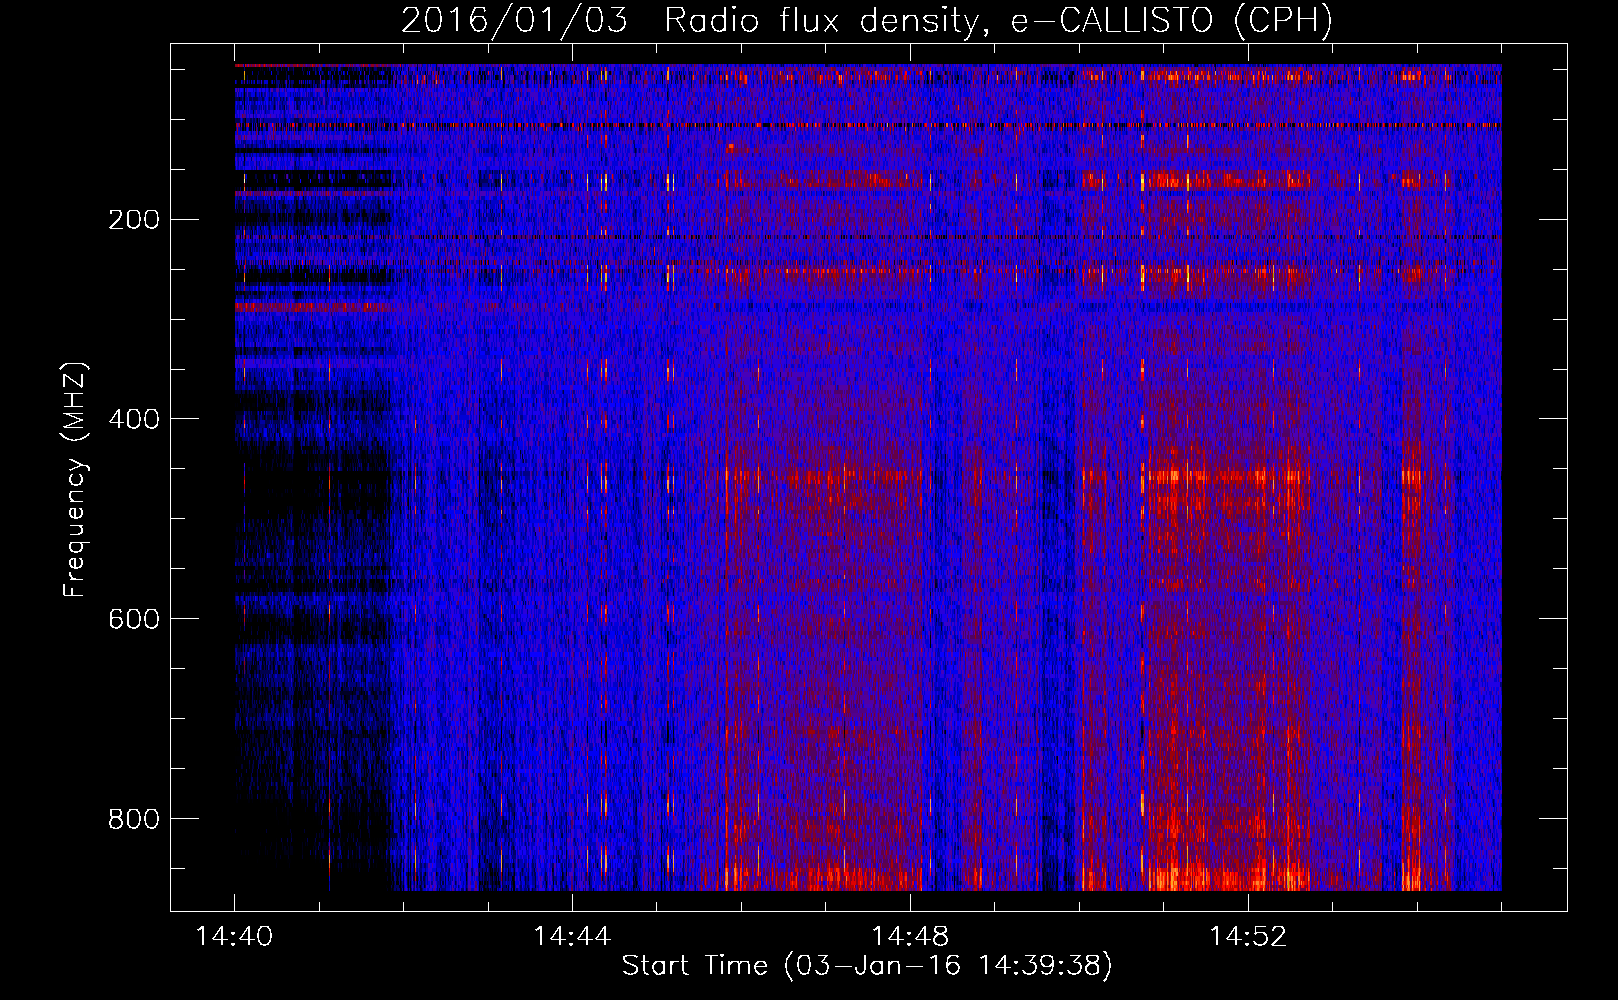Click the 14:40 time axis label
The image size is (1618, 1000).
click(x=234, y=936)
